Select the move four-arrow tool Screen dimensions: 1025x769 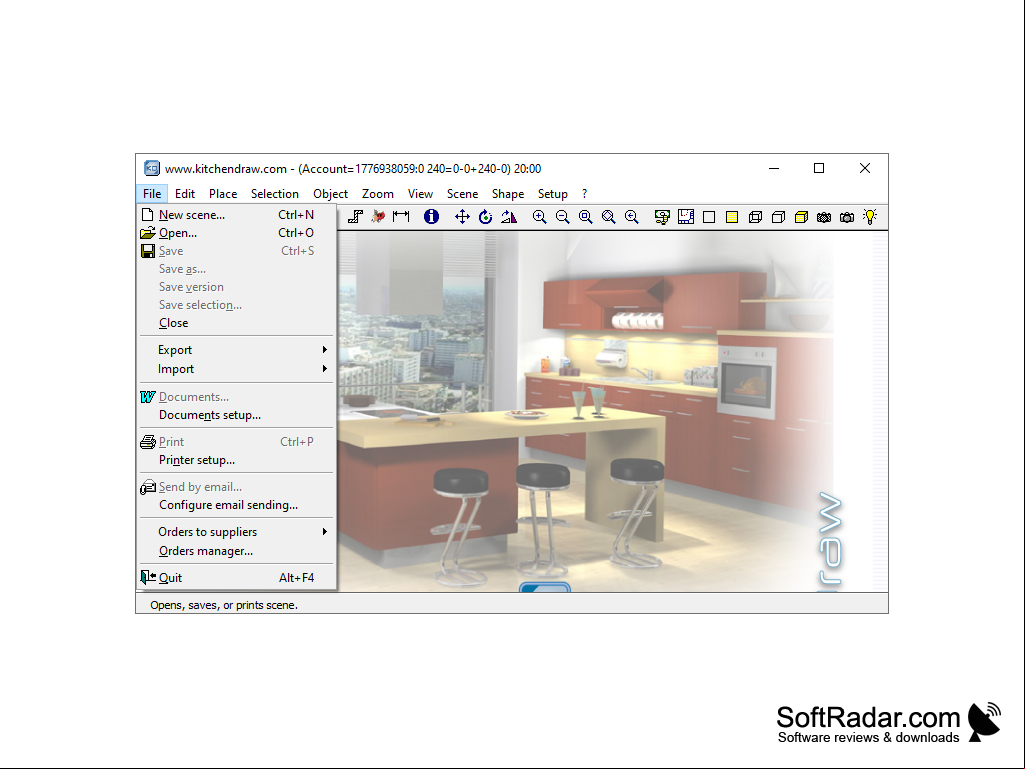(462, 217)
